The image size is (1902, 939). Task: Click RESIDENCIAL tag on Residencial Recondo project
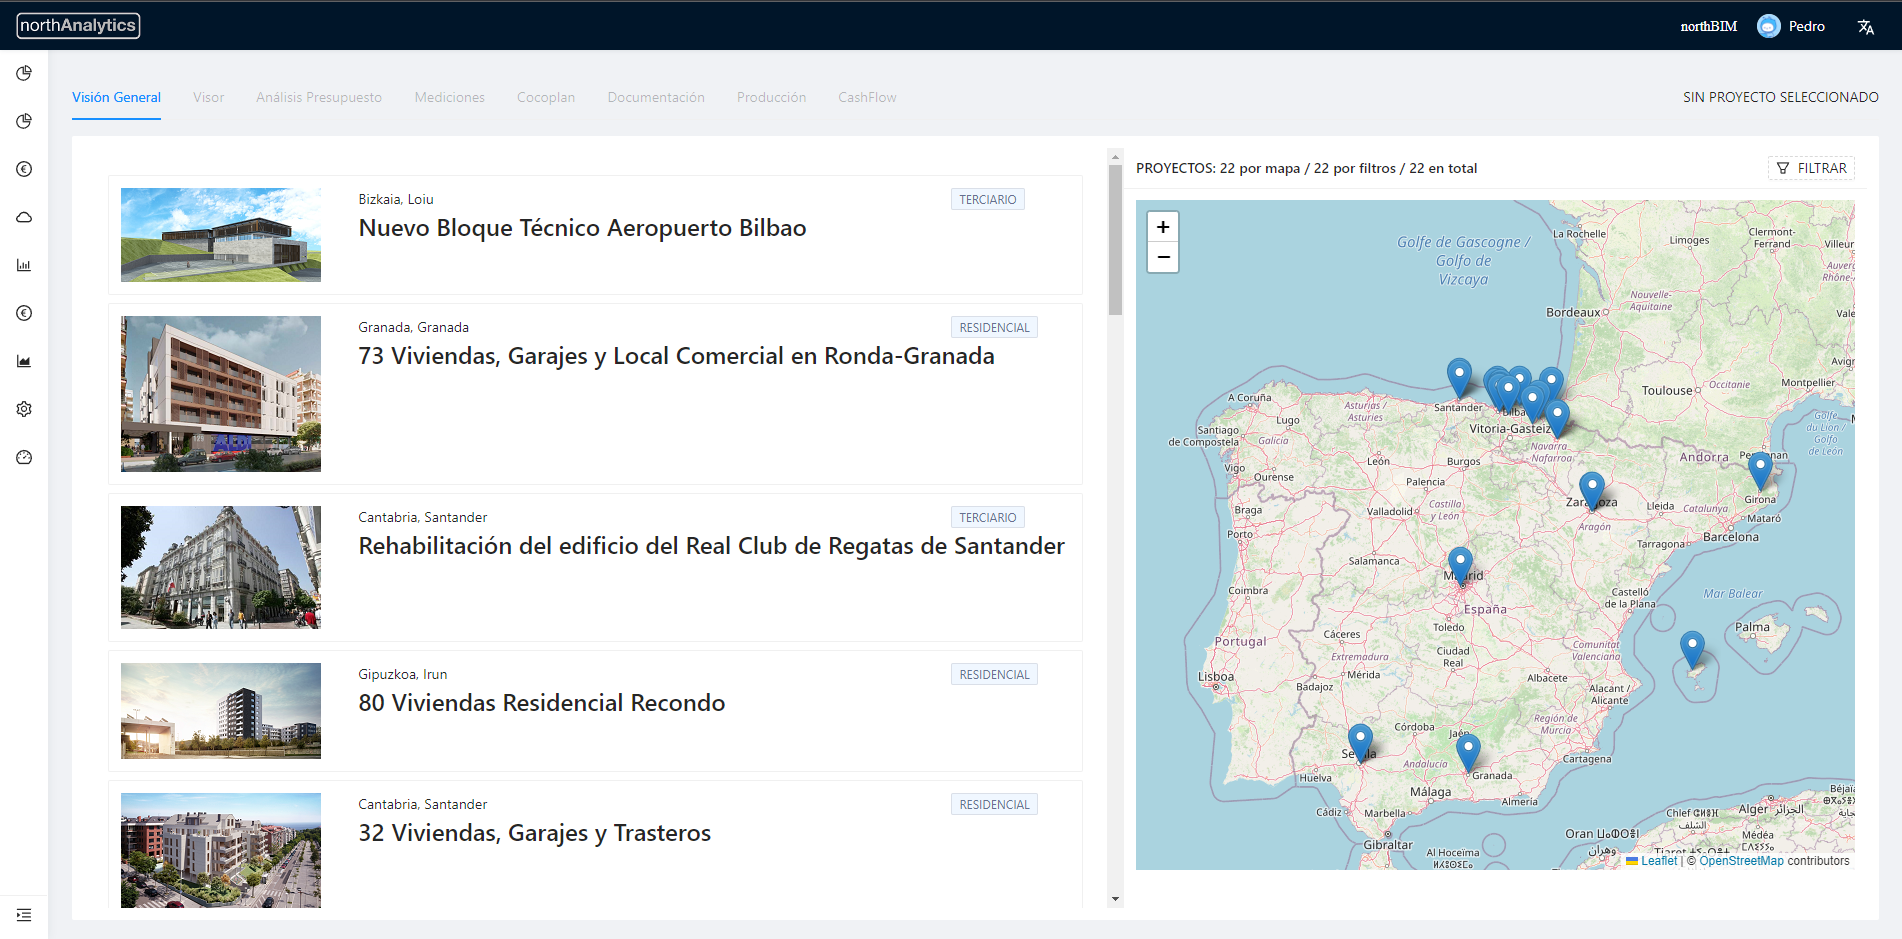click(x=994, y=674)
